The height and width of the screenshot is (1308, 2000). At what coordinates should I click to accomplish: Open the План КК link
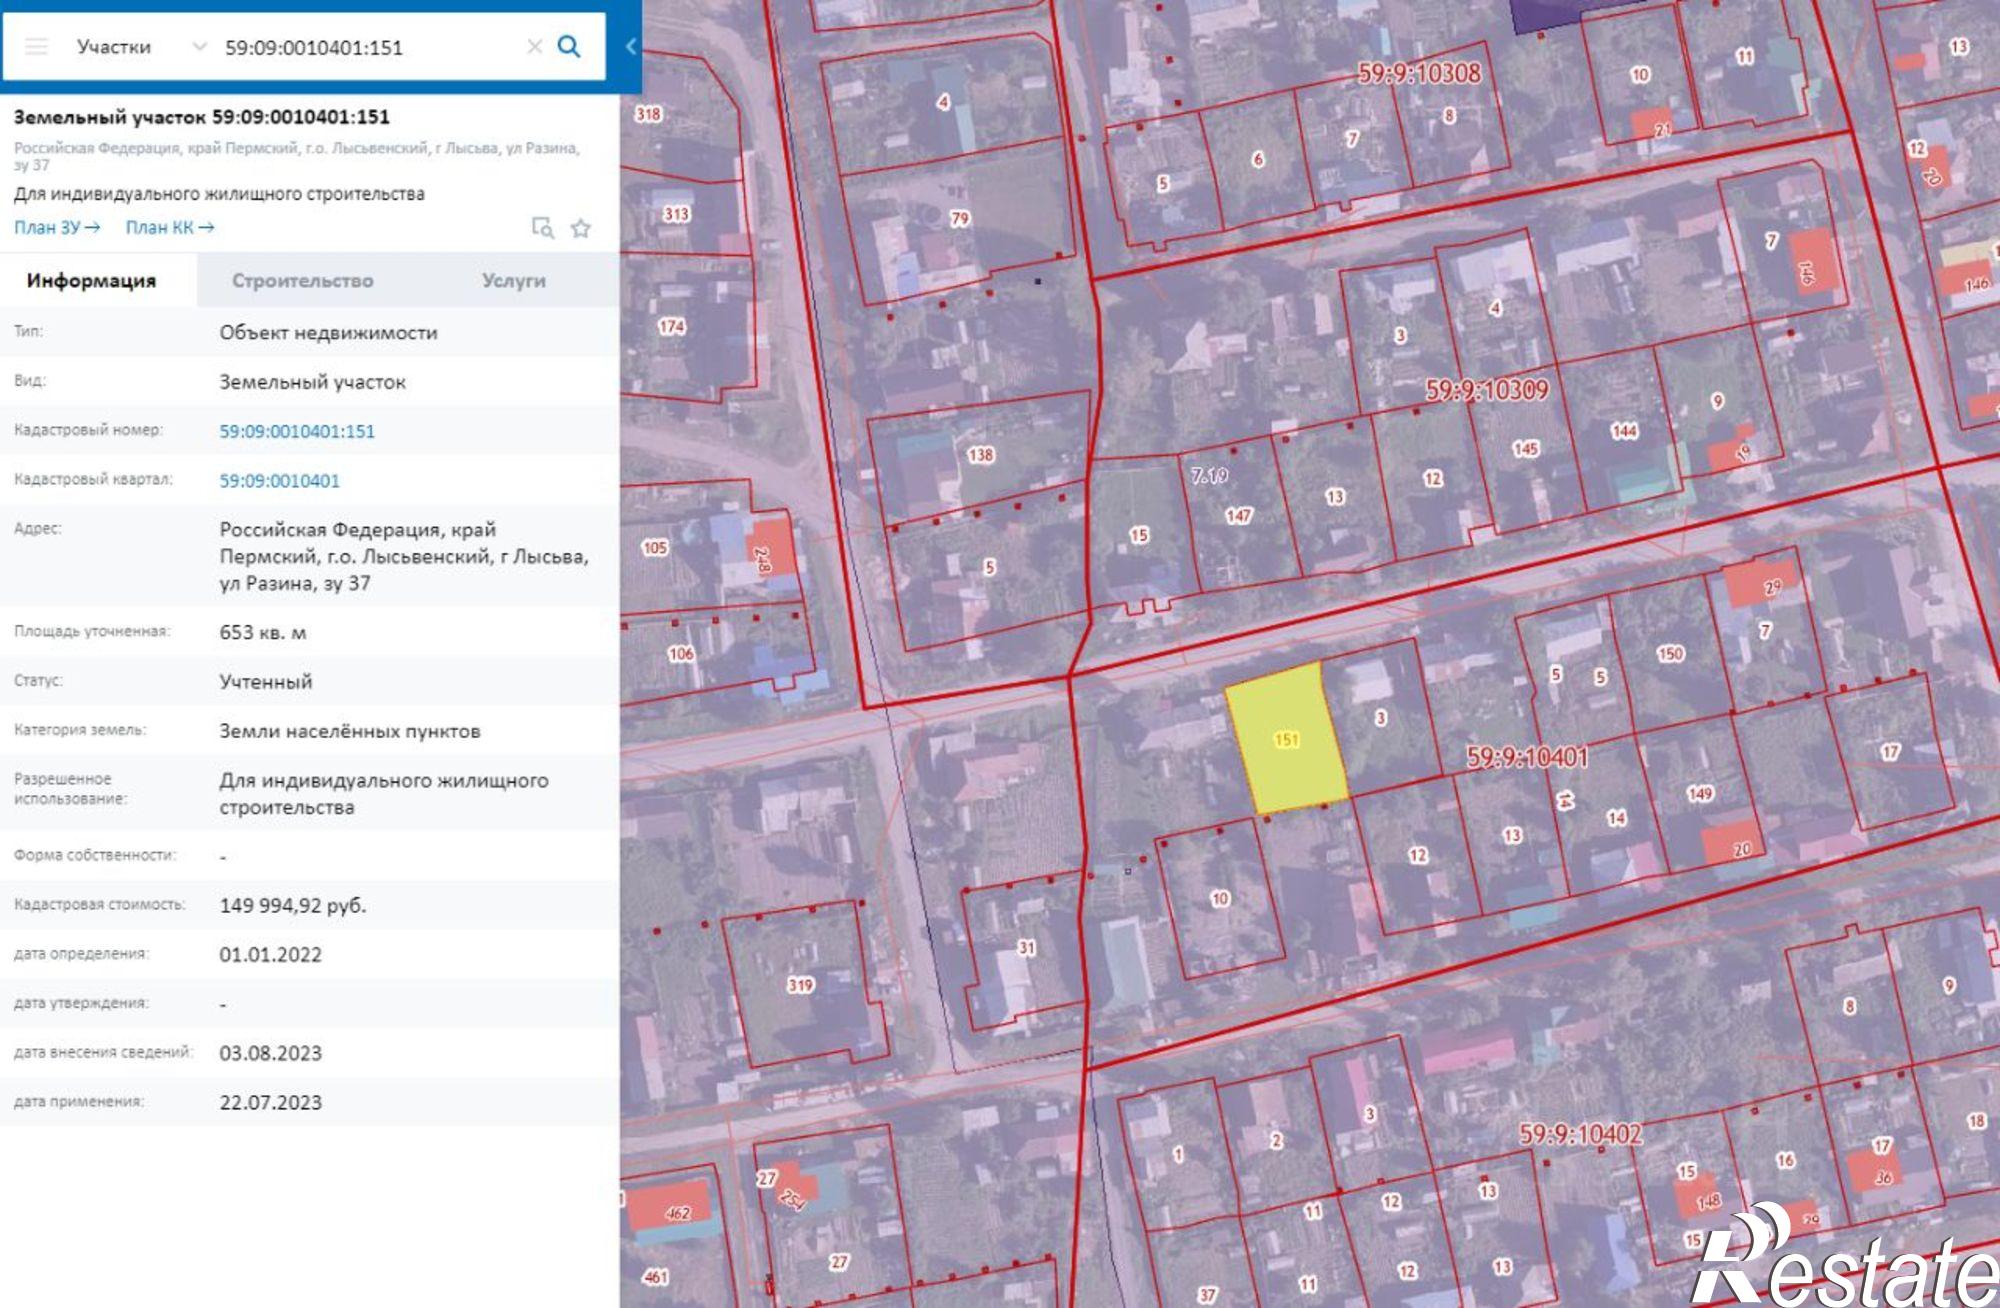click(169, 228)
